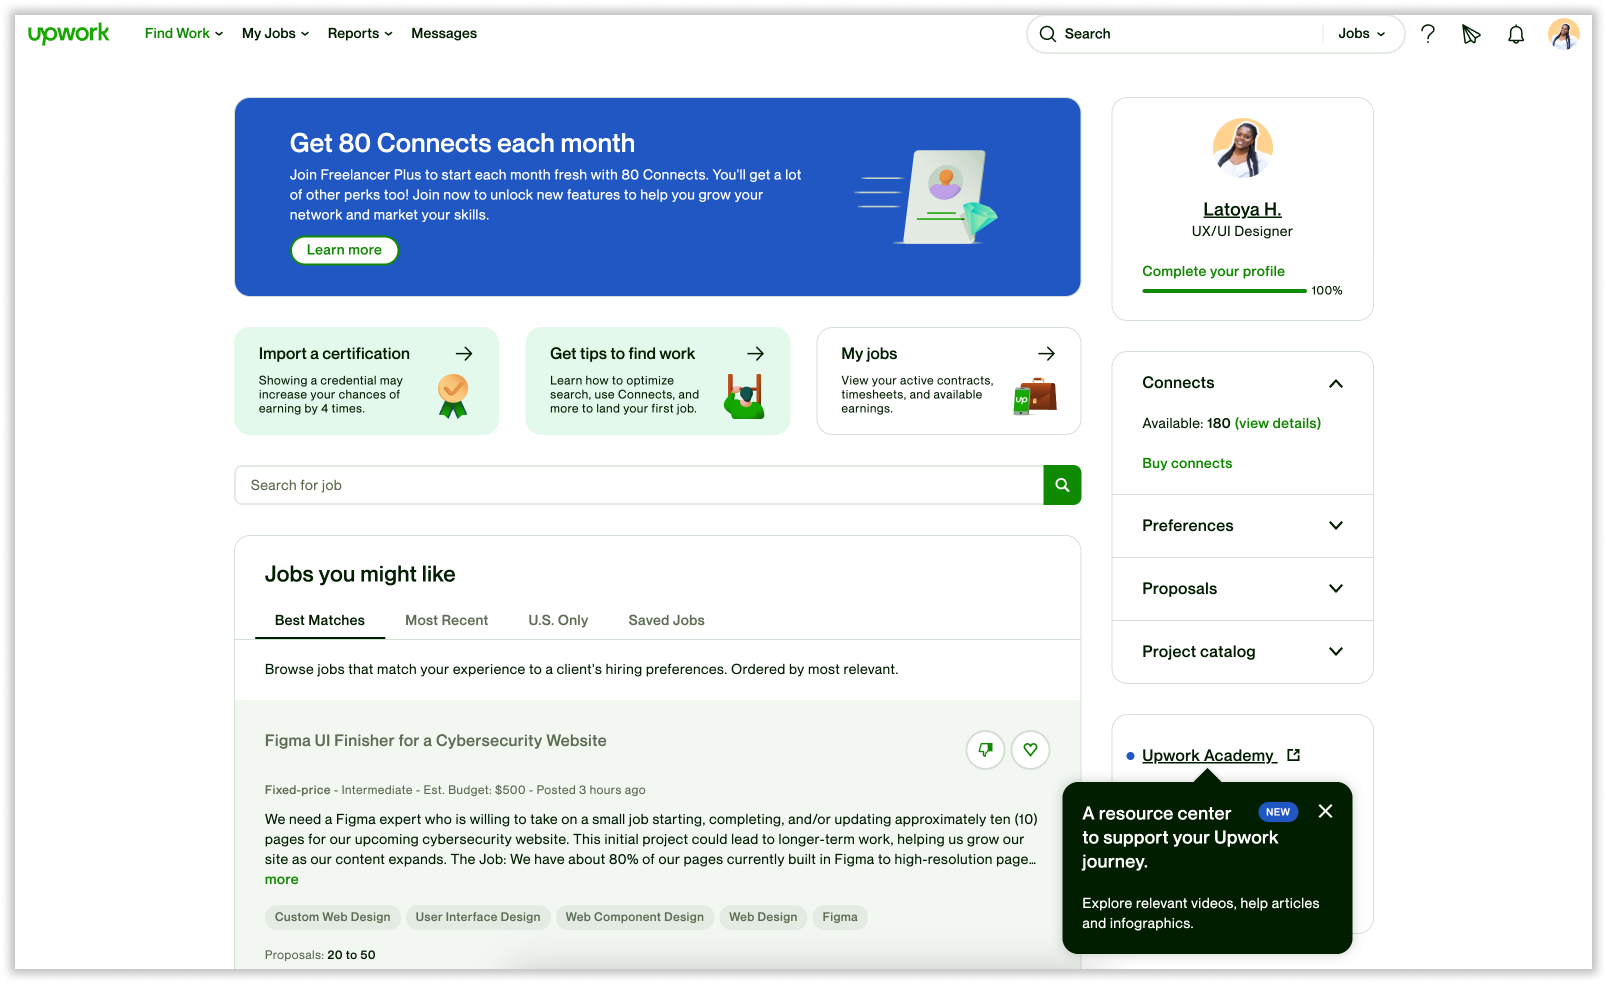This screenshot has height=984, width=1607.
Task: Switch to the U.S. Only tab
Action: point(558,620)
